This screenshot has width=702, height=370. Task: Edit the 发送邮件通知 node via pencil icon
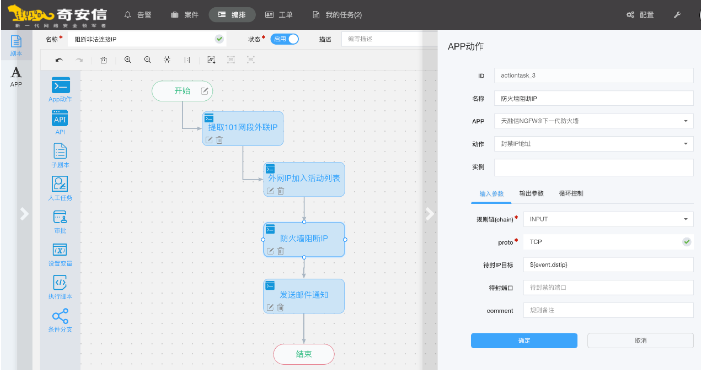(270, 307)
